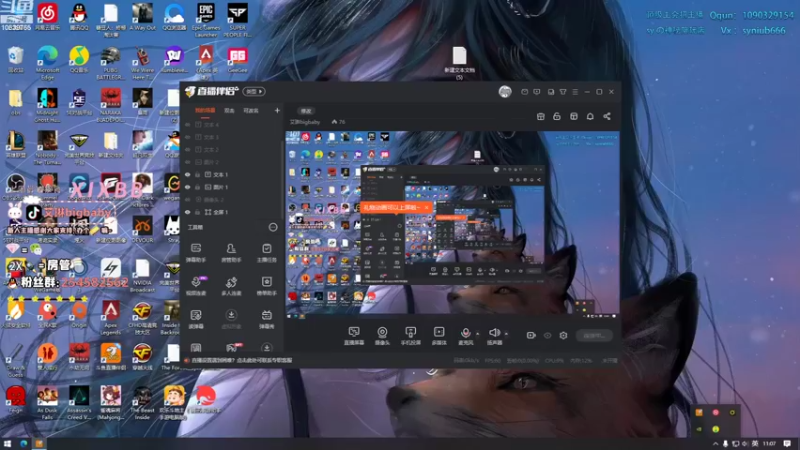Toggle the lock on 文本 1 source
This screenshot has width=800, height=450.
coord(197,174)
